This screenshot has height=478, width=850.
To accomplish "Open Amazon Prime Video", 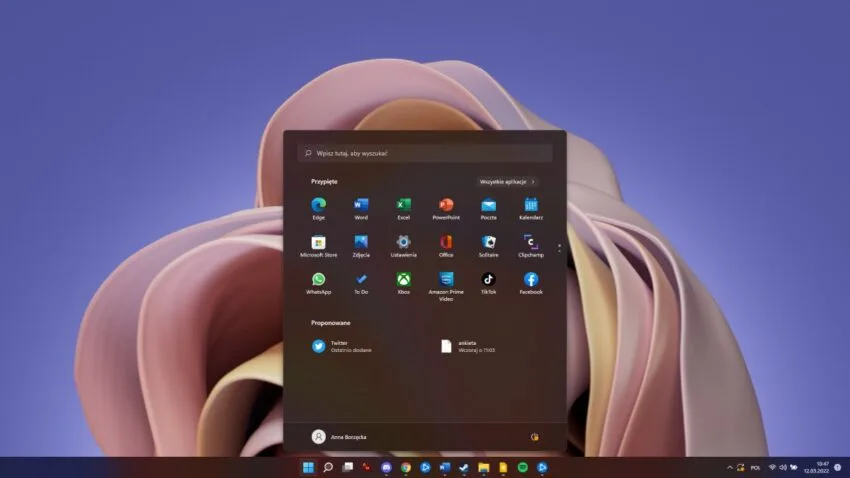I will click(x=446, y=287).
